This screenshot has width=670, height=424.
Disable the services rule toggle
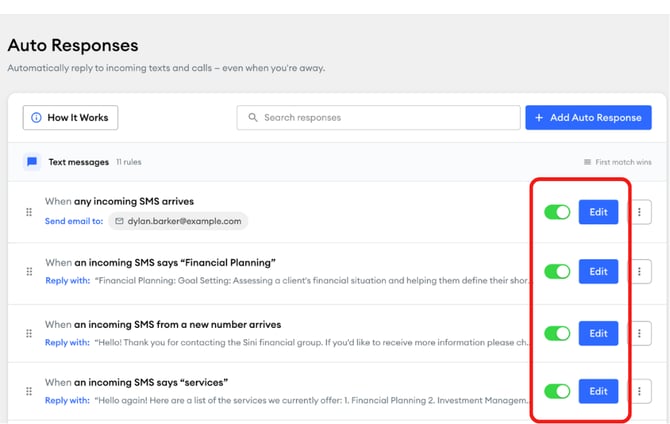pyautogui.click(x=557, y=391)
